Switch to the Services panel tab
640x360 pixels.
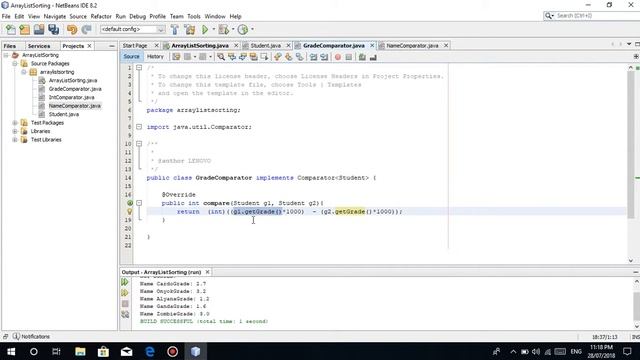point(39,46)
